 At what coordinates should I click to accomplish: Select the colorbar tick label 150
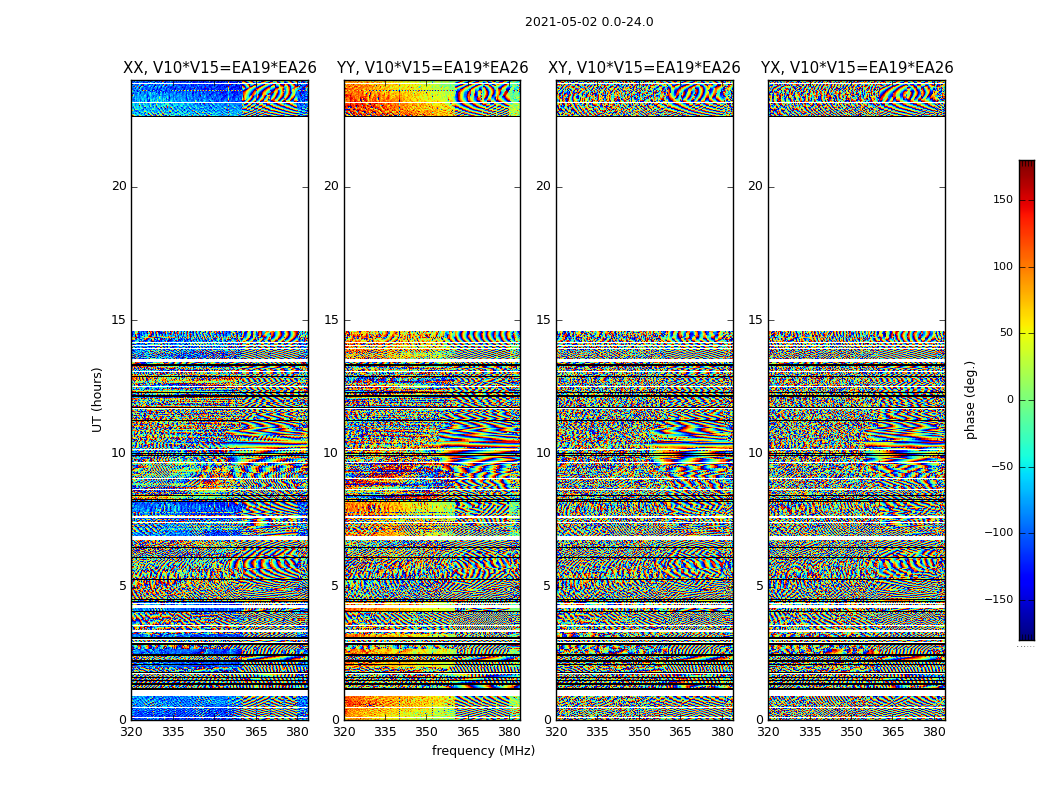1002,200
